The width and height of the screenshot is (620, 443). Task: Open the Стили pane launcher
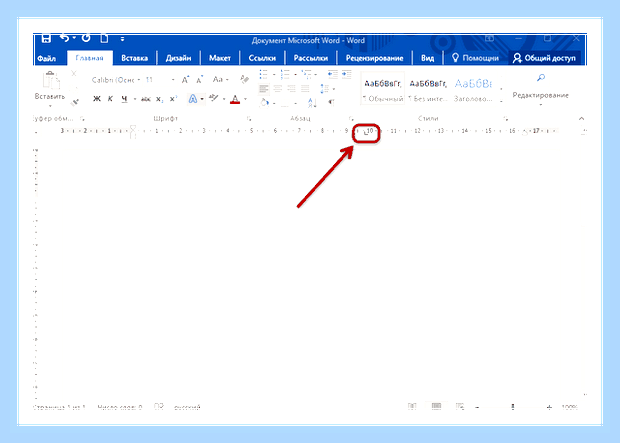click(505, 118)
